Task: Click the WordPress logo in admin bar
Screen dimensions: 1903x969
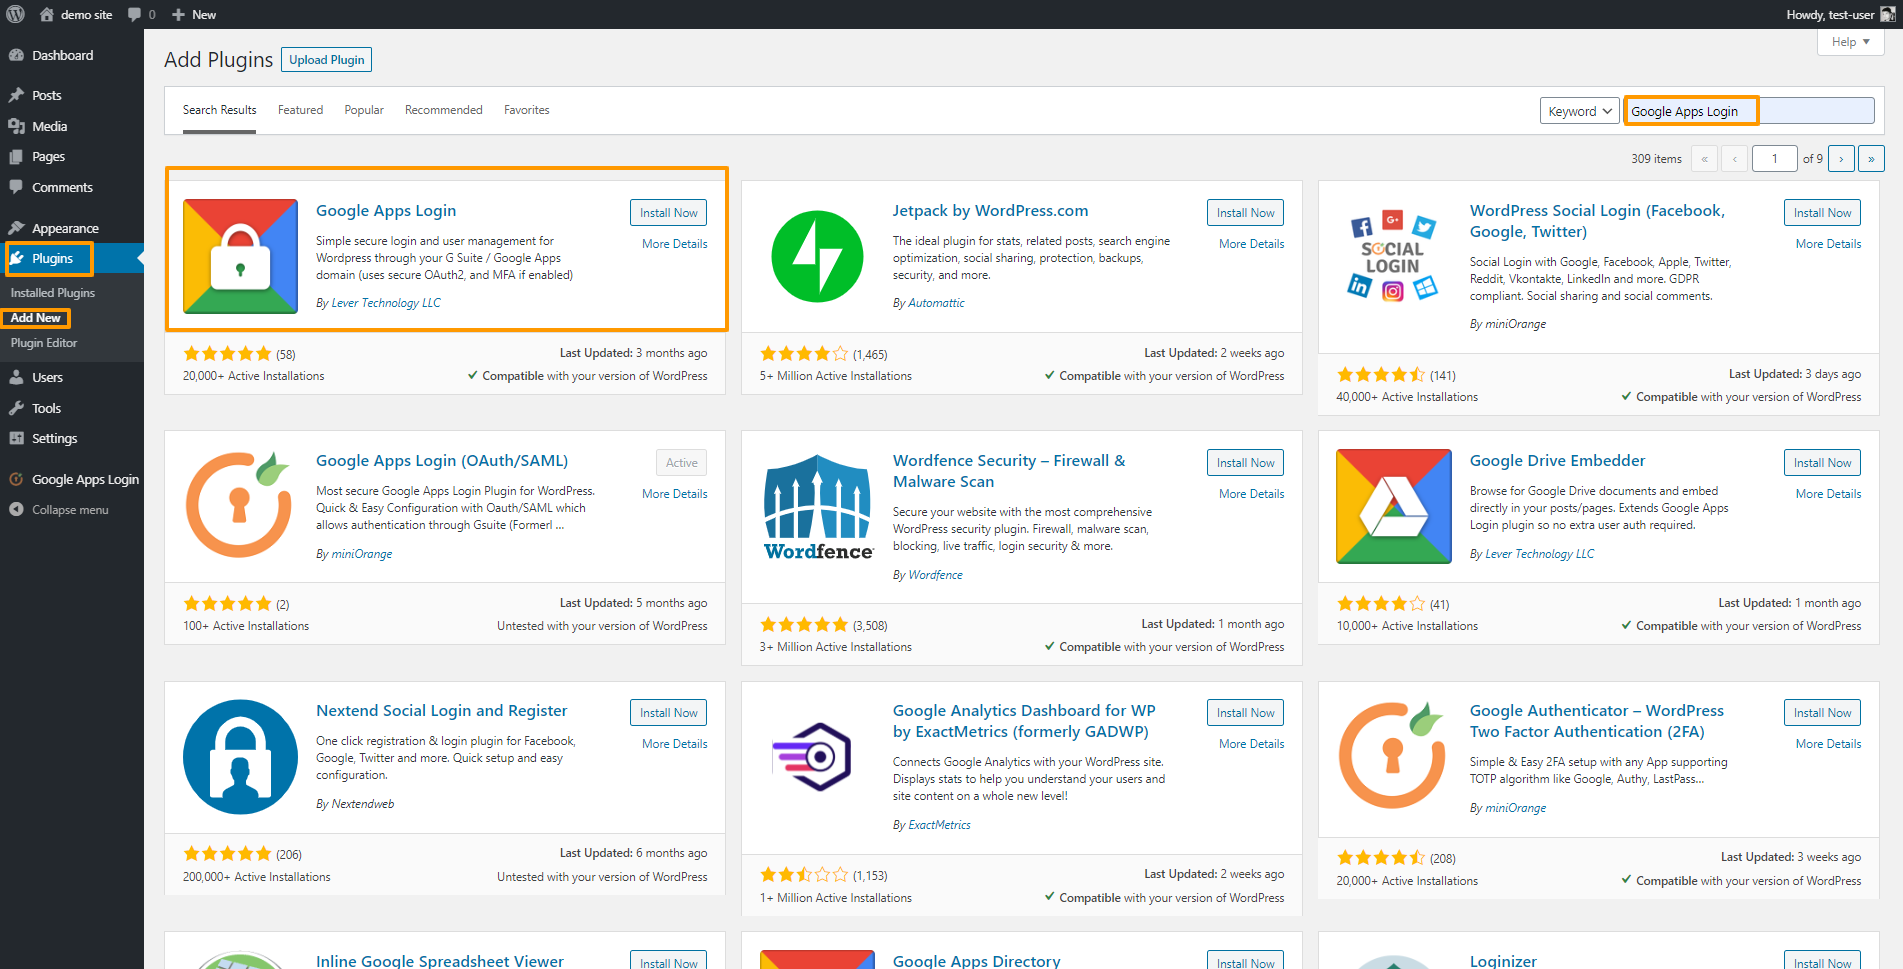Action: (15, 14)
